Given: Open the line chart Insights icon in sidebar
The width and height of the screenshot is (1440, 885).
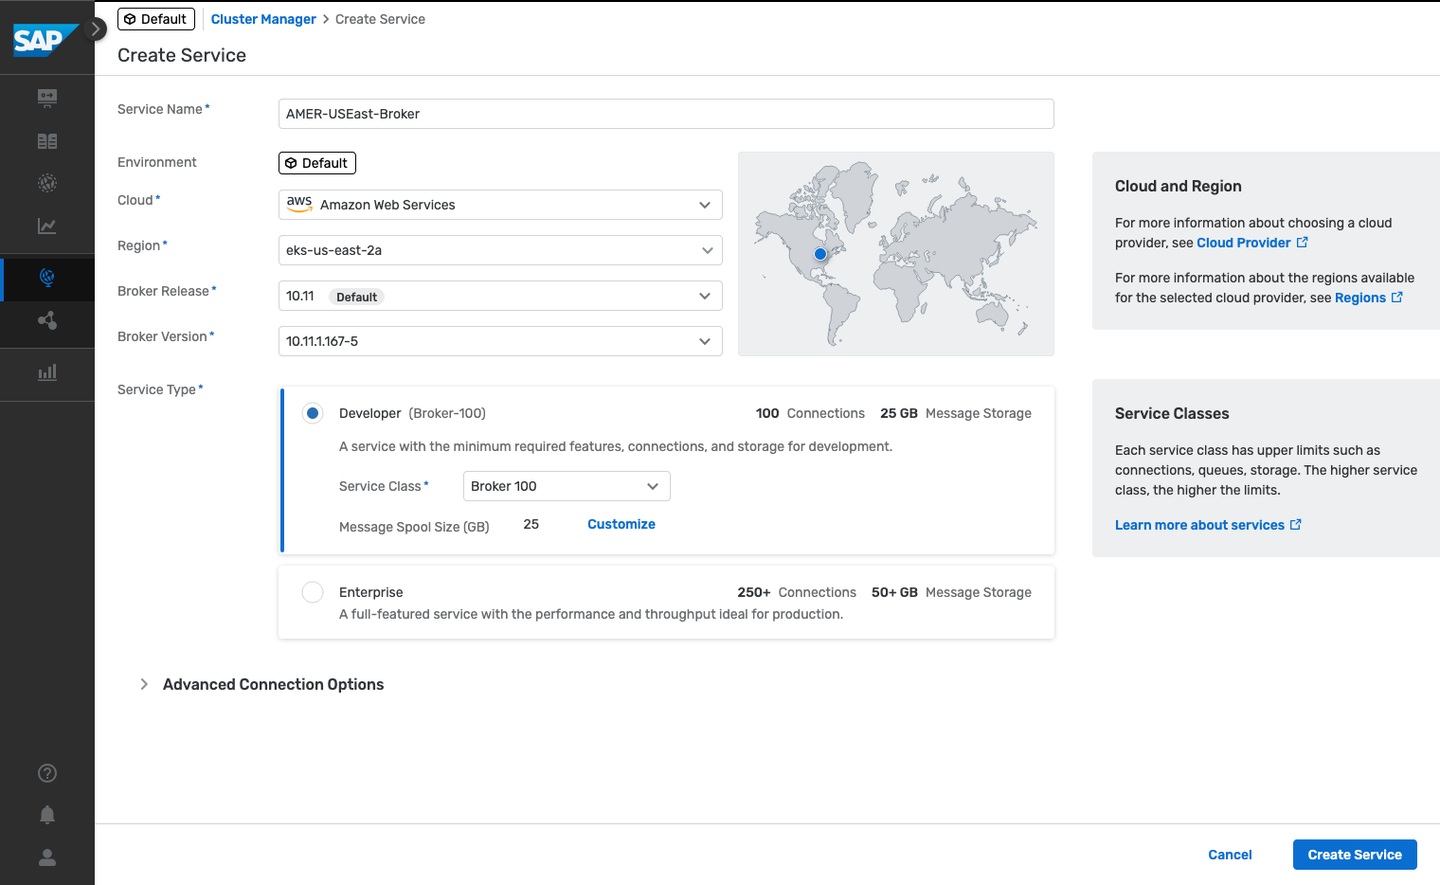Looking at the screenshot, I should (x=47, y=226).
